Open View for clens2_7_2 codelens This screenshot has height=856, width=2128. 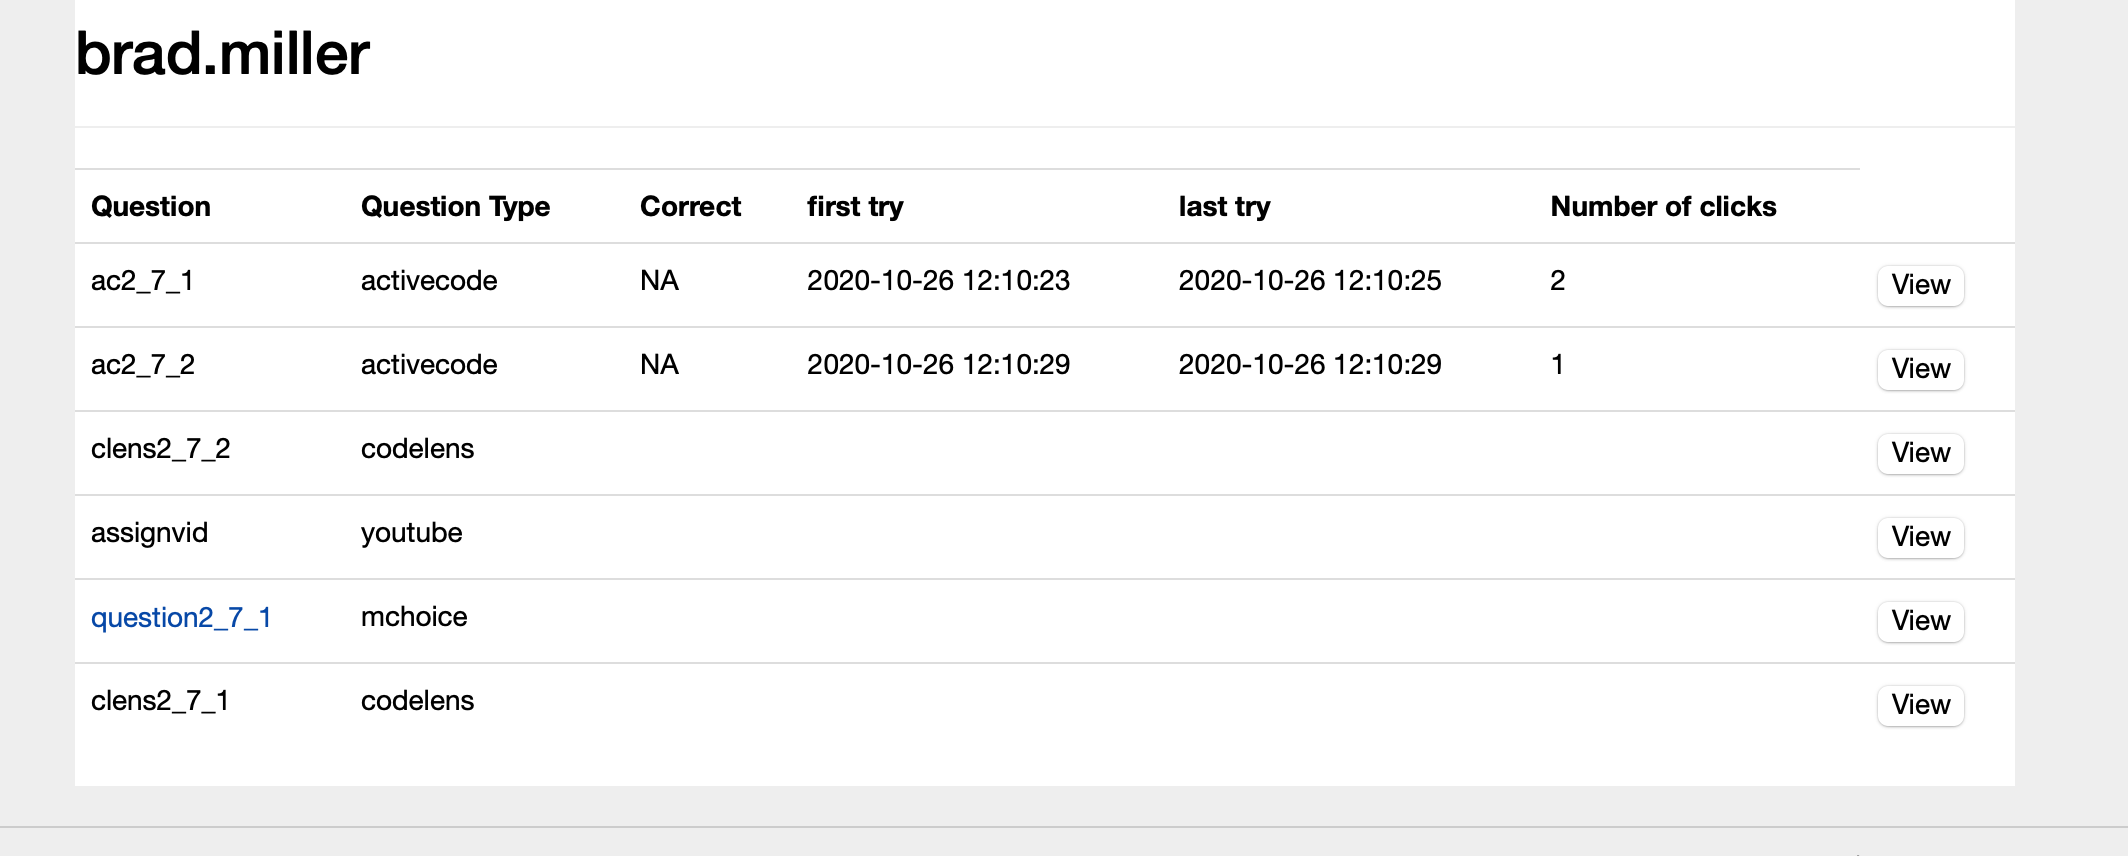coord(1920,453)
